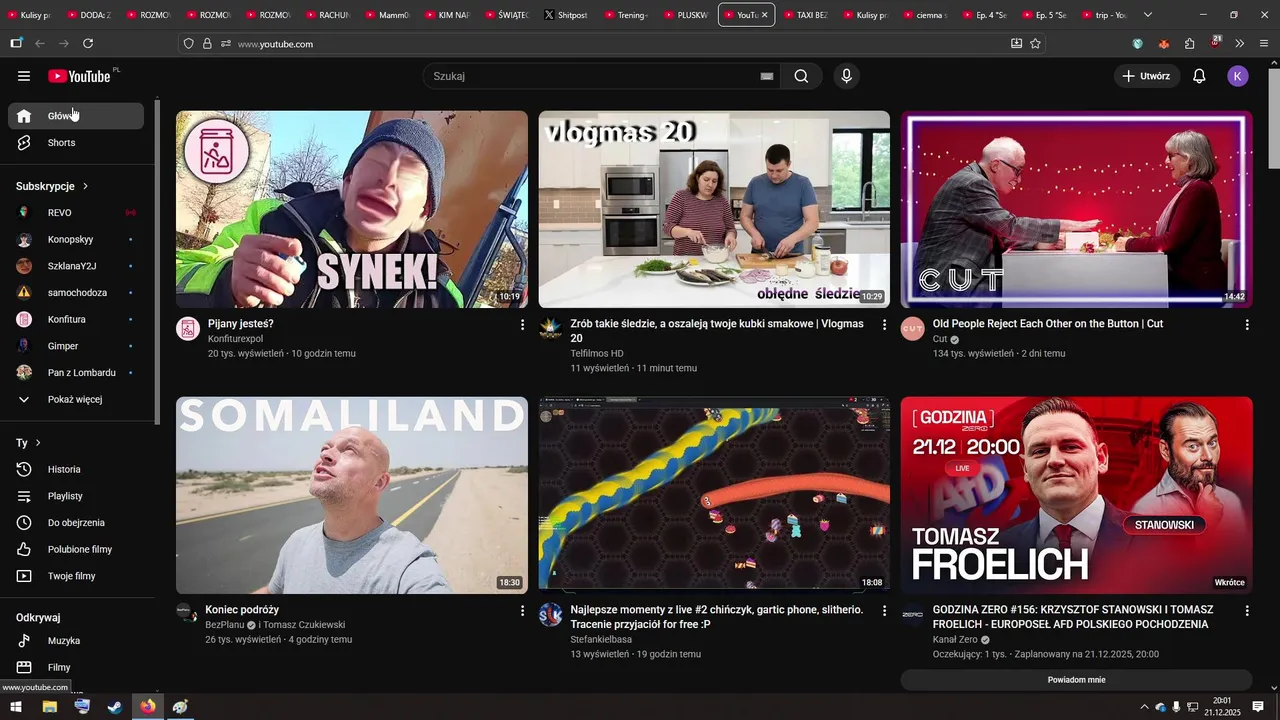Click the site lock padlock icon
This screenshot has height=720, width=1280.
(207, 44)
